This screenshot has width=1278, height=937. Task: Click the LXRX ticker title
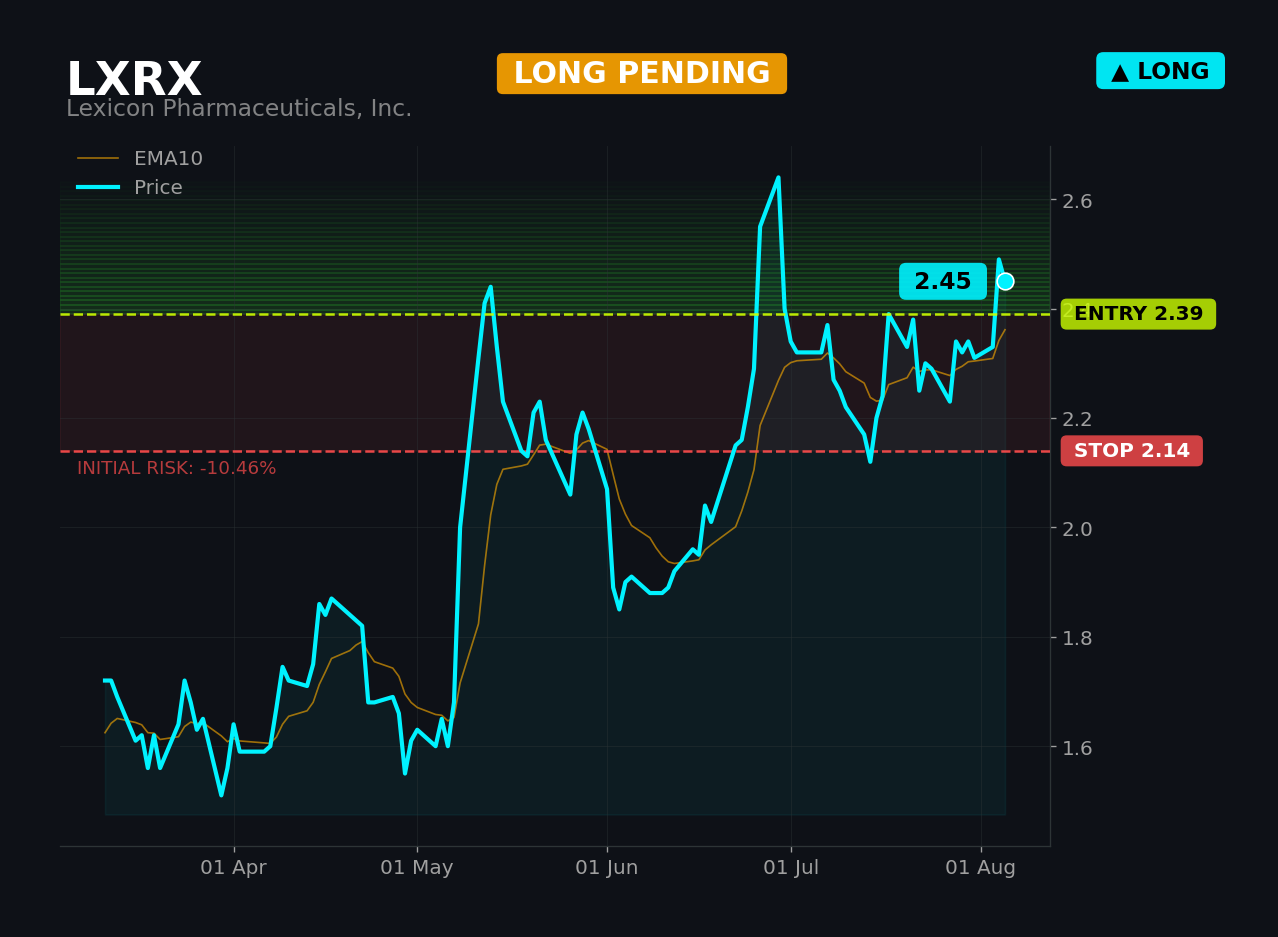(134, 80)
